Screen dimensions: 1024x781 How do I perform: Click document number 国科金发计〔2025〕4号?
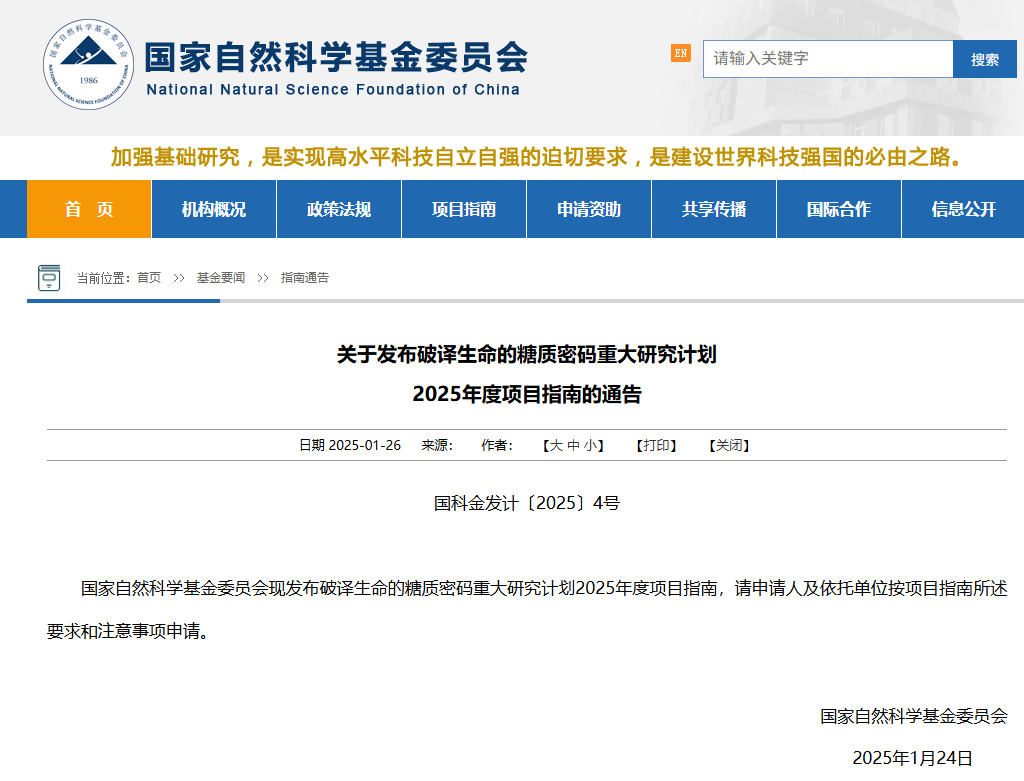[527, 503]
